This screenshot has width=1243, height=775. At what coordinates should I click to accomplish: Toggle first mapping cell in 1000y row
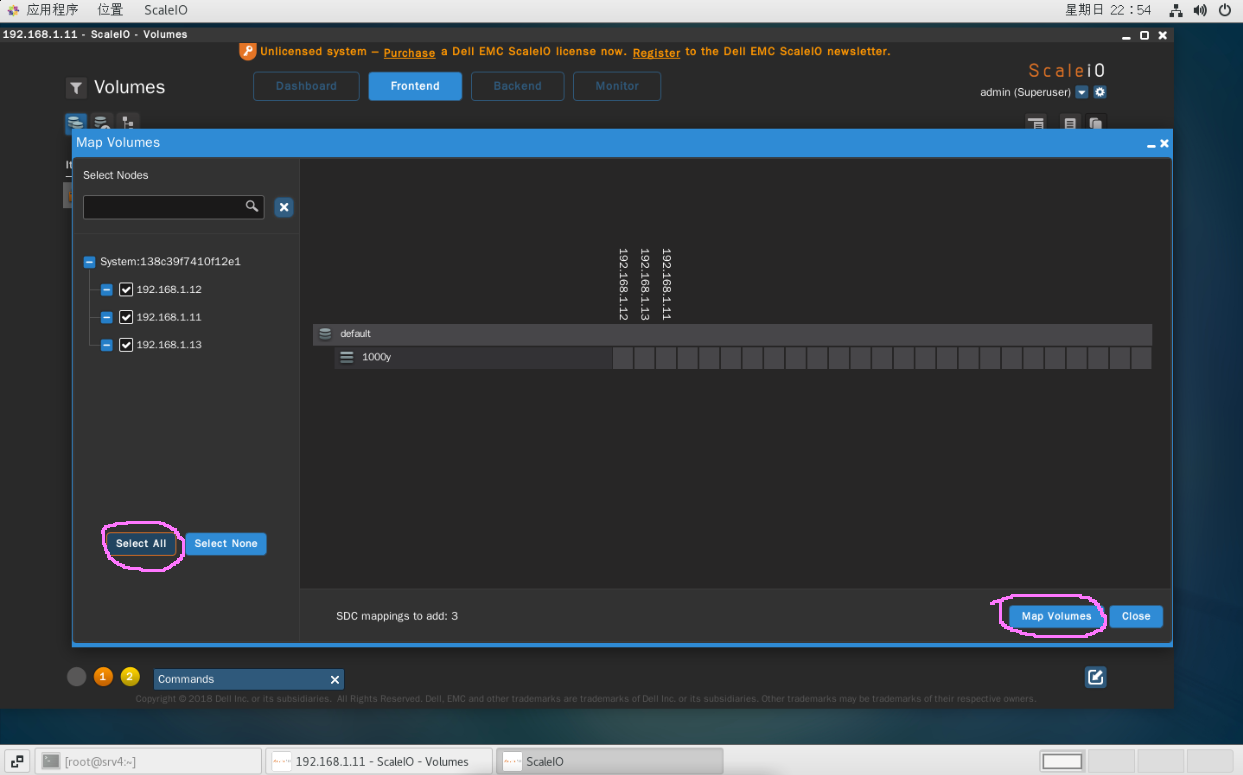click(622, 358)
